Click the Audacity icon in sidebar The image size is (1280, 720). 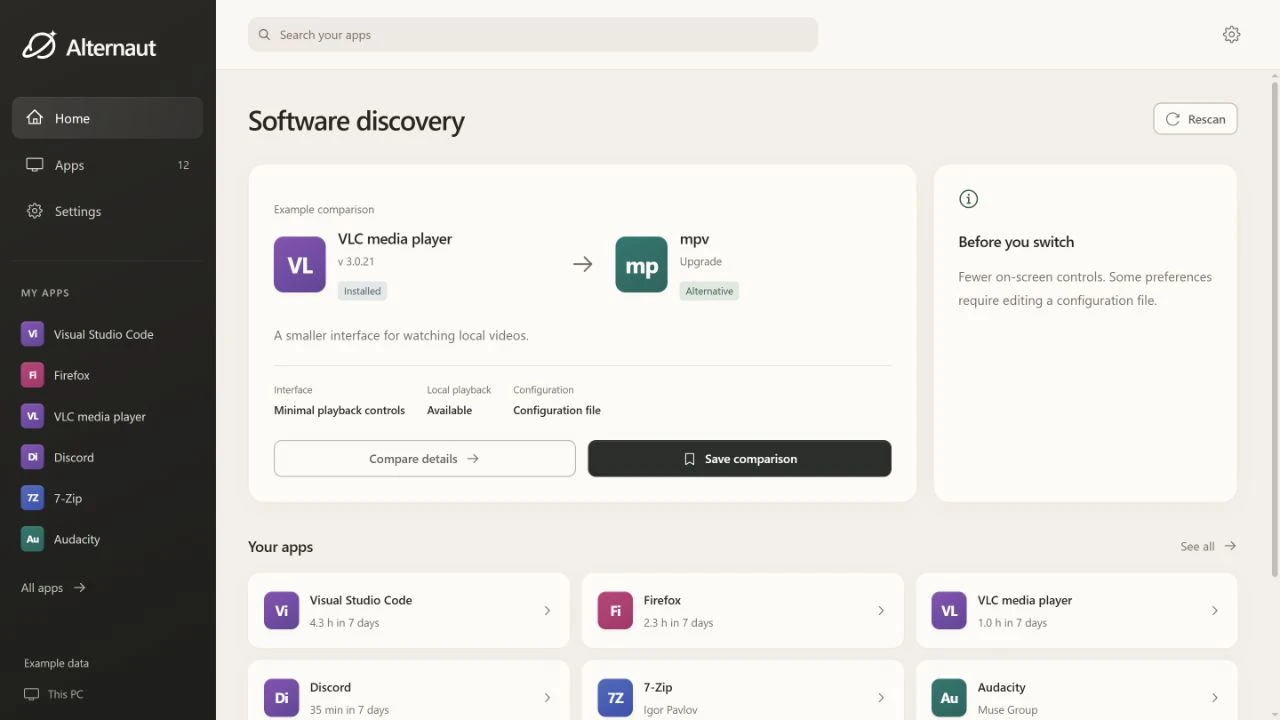tap(33, 539)
